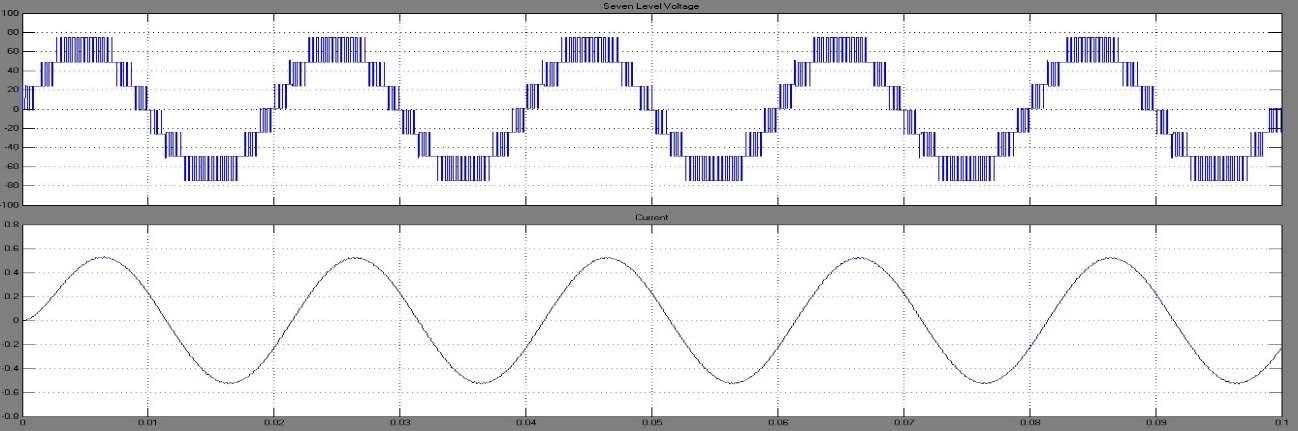The width and height of the screenshot is (1298, 431).
Task: Click the 0.09 time-axis tick label
Action: (1156, 424)
